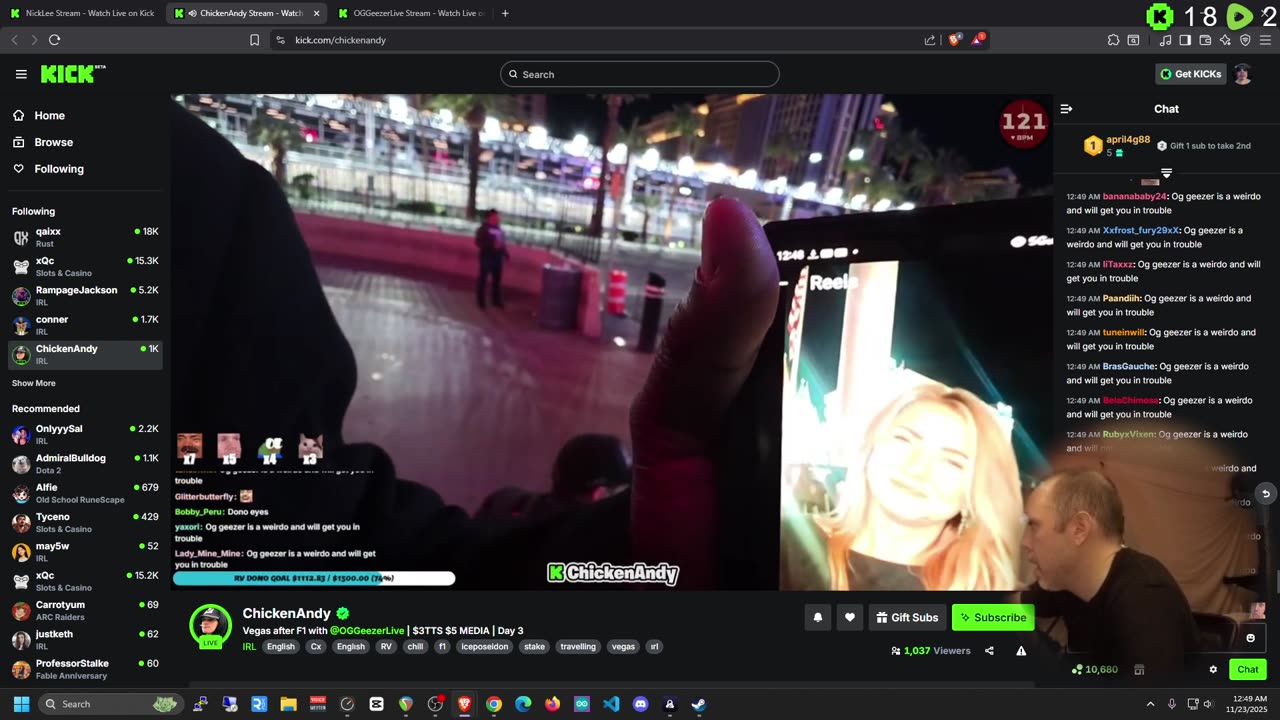Click the kick.com/chickenandy address bar
Screen dimensions: 1280x720
[600, 40]
